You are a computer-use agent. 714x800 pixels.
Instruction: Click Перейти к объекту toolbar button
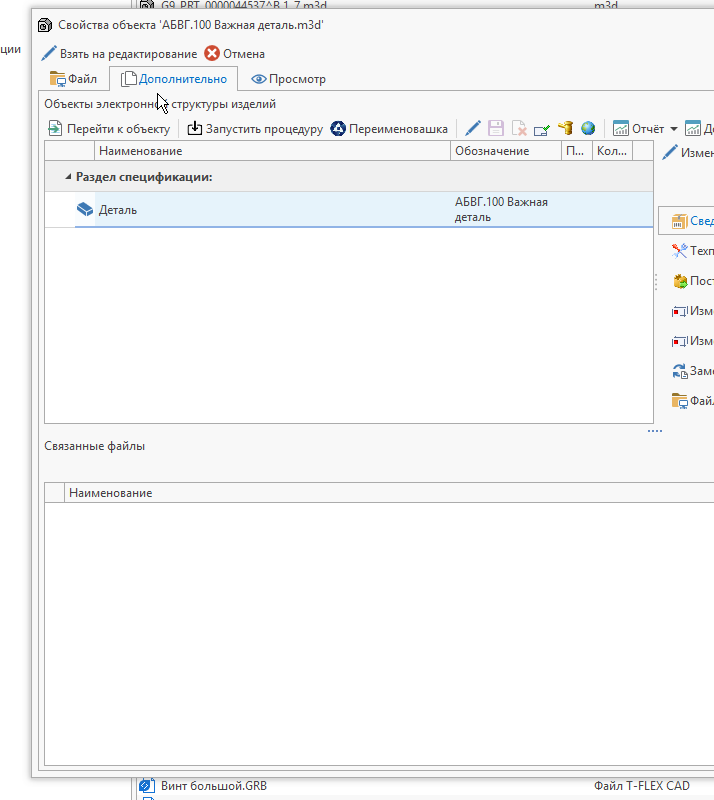[109, 129]
